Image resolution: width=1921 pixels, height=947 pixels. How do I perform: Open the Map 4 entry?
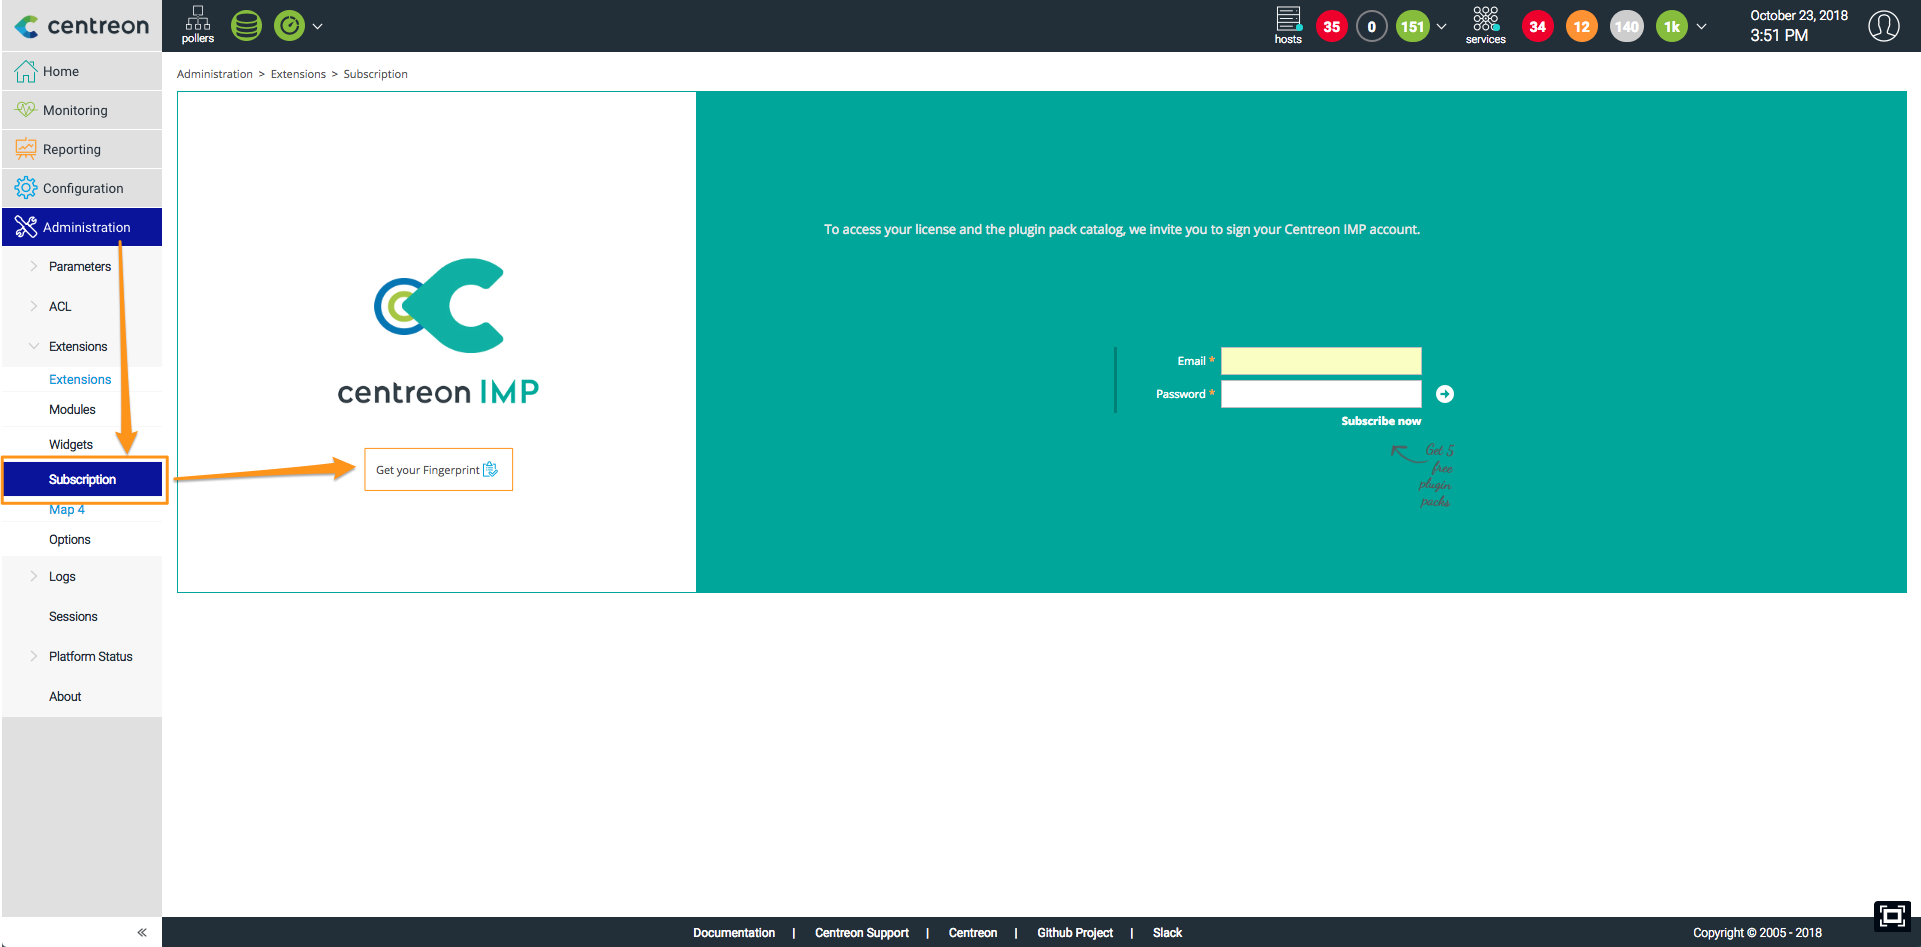[67, 510]
